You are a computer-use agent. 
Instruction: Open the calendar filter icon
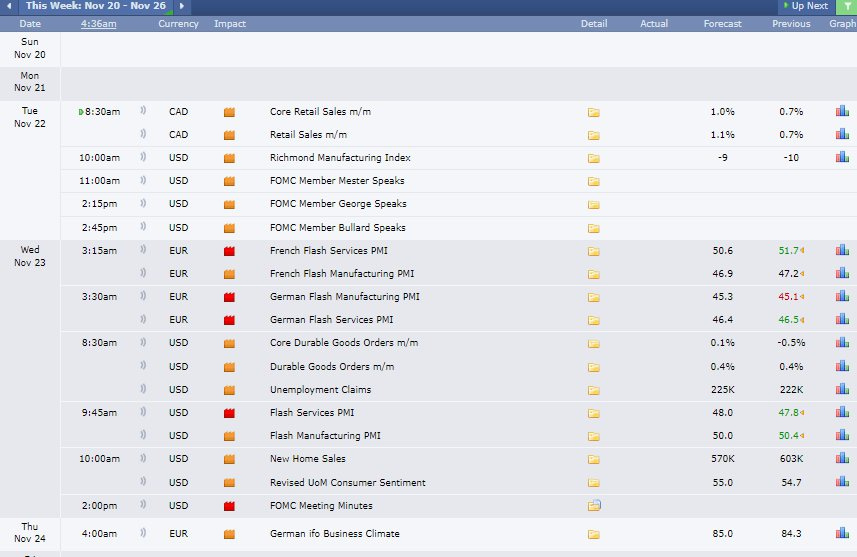pos(848,6)
